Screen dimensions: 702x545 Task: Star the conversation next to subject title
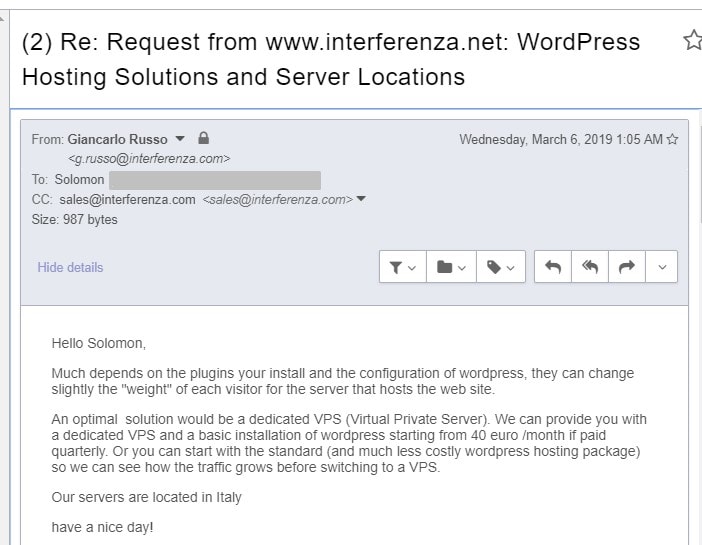pyautogui.click(x=693, y=40)
